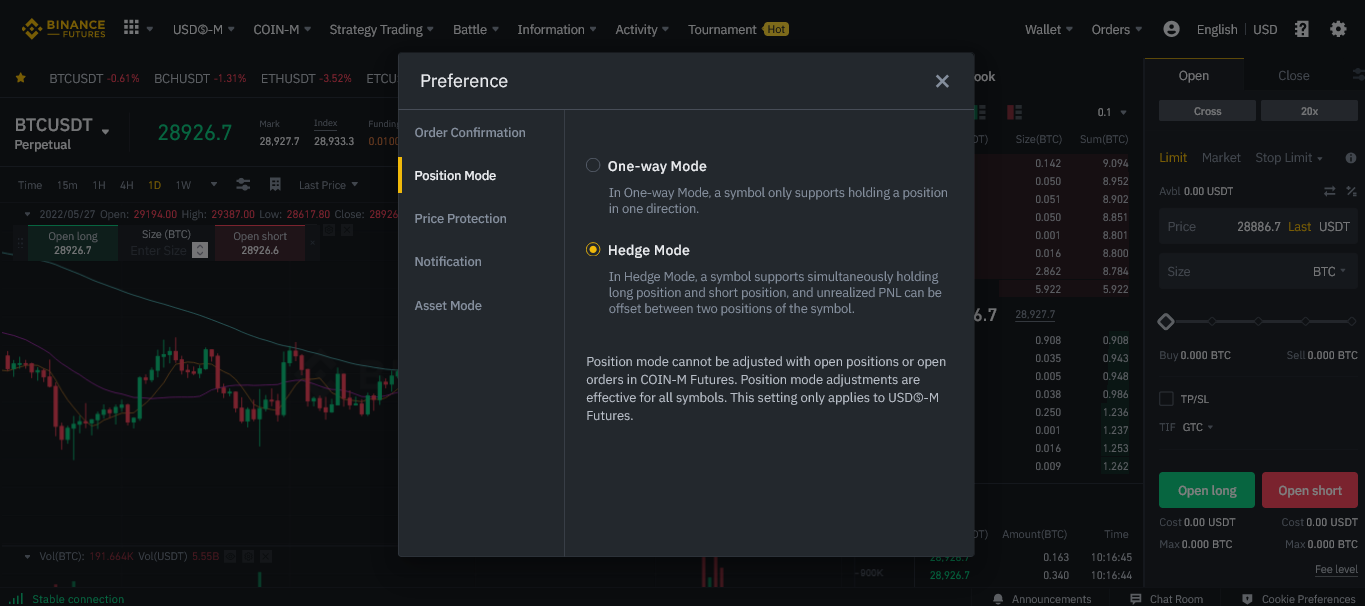The height and width of the screenshot is (606, 1365).
Task: Change language from English
Action: (1217, 29)
